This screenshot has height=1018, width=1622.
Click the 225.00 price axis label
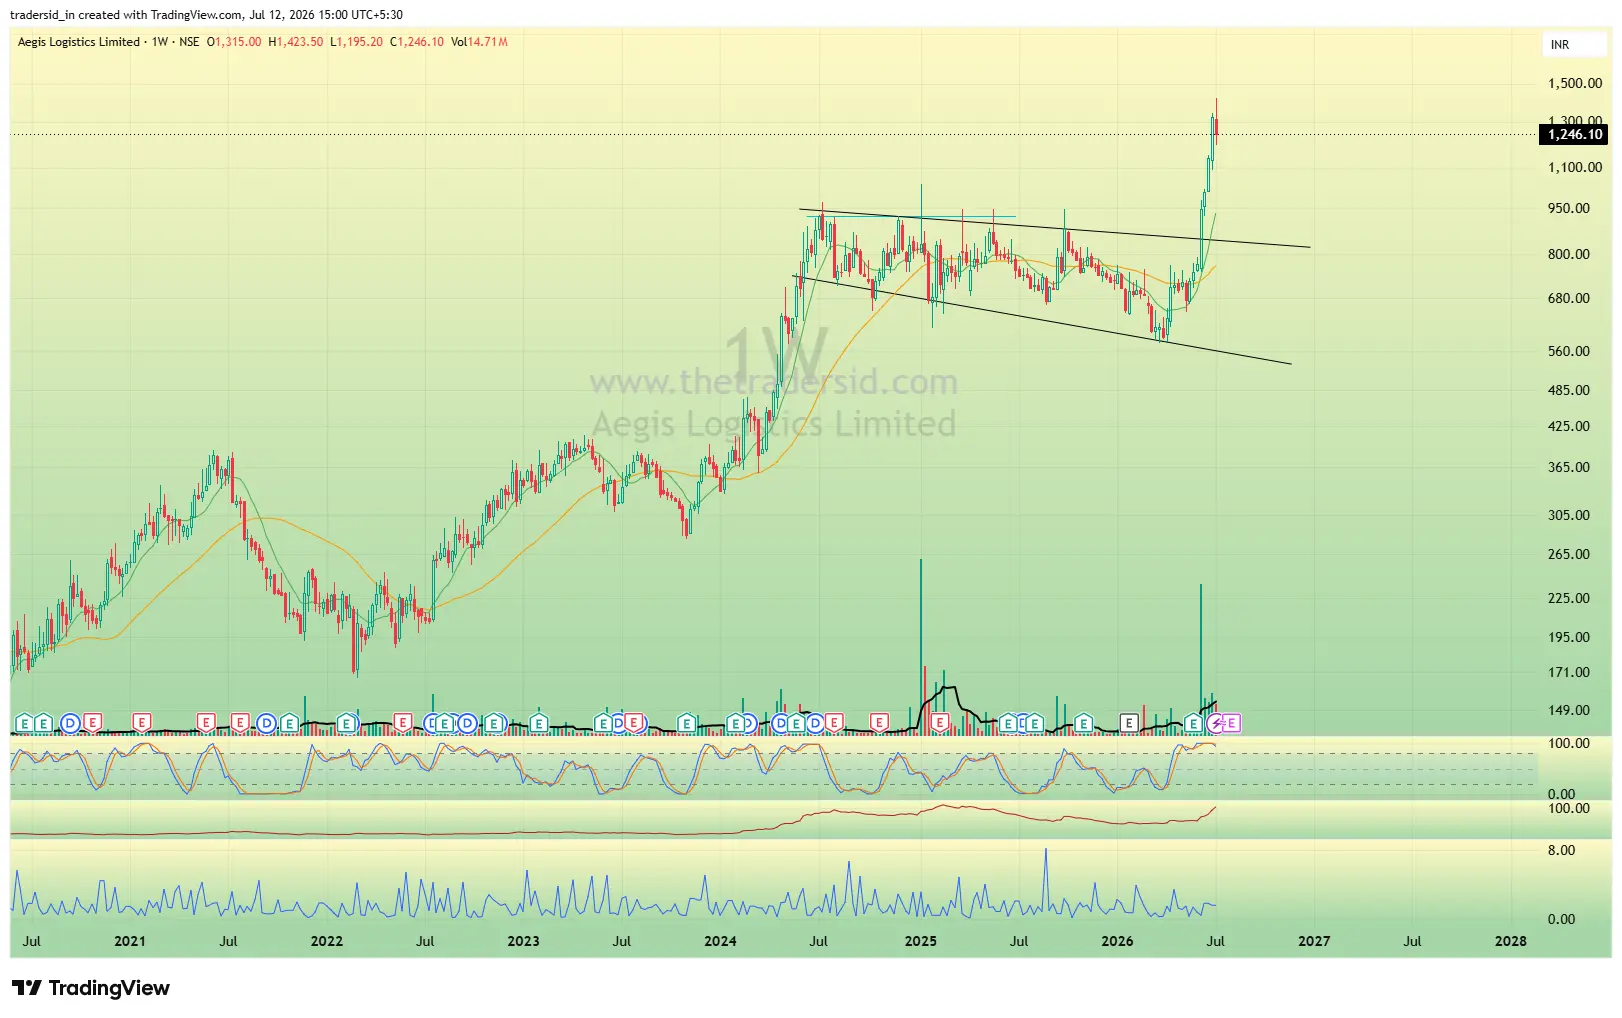coord(1569,598)
